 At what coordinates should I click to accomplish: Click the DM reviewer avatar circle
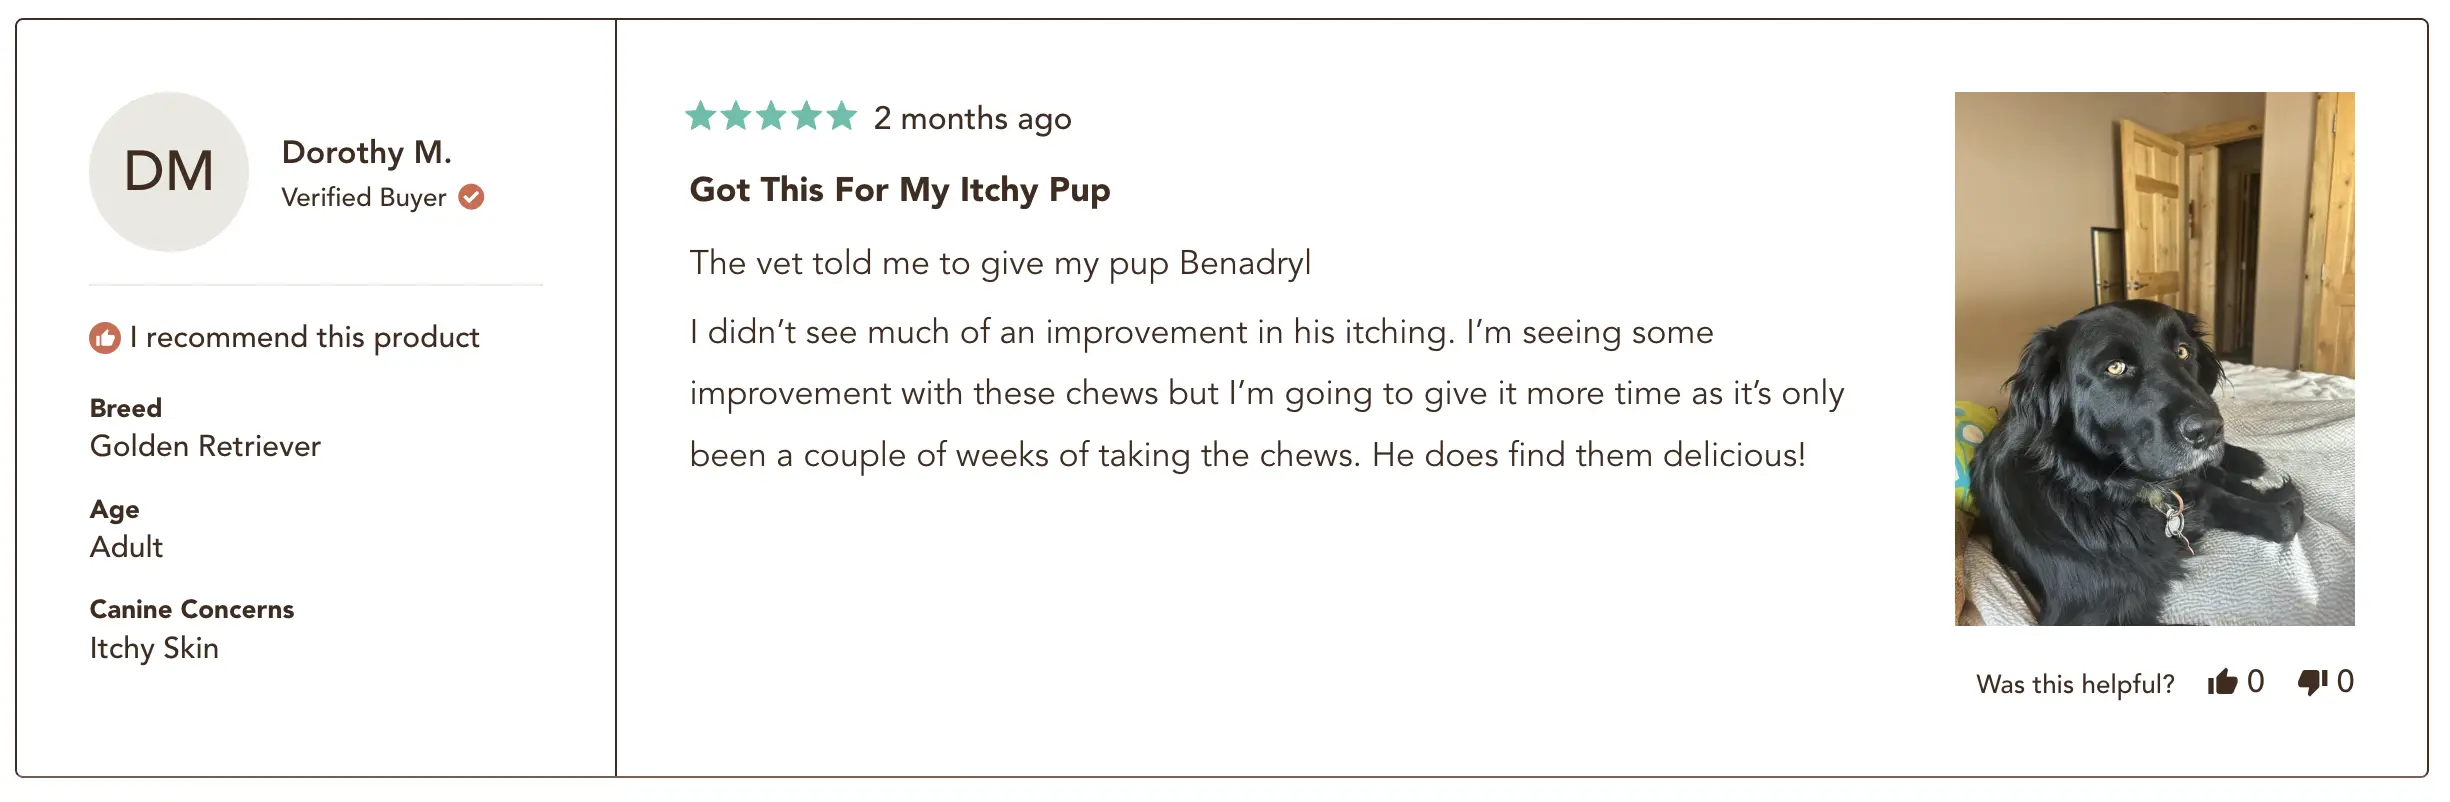tap(169, 172)
